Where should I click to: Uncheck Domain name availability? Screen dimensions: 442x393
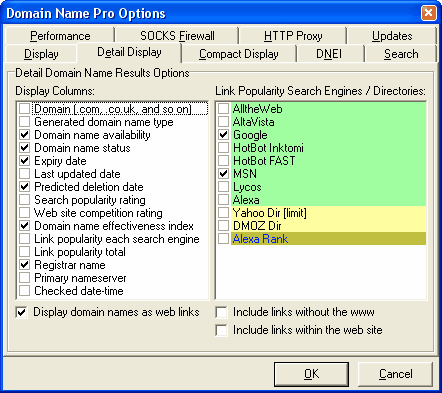pyautogui.click(x=24, y=135)
